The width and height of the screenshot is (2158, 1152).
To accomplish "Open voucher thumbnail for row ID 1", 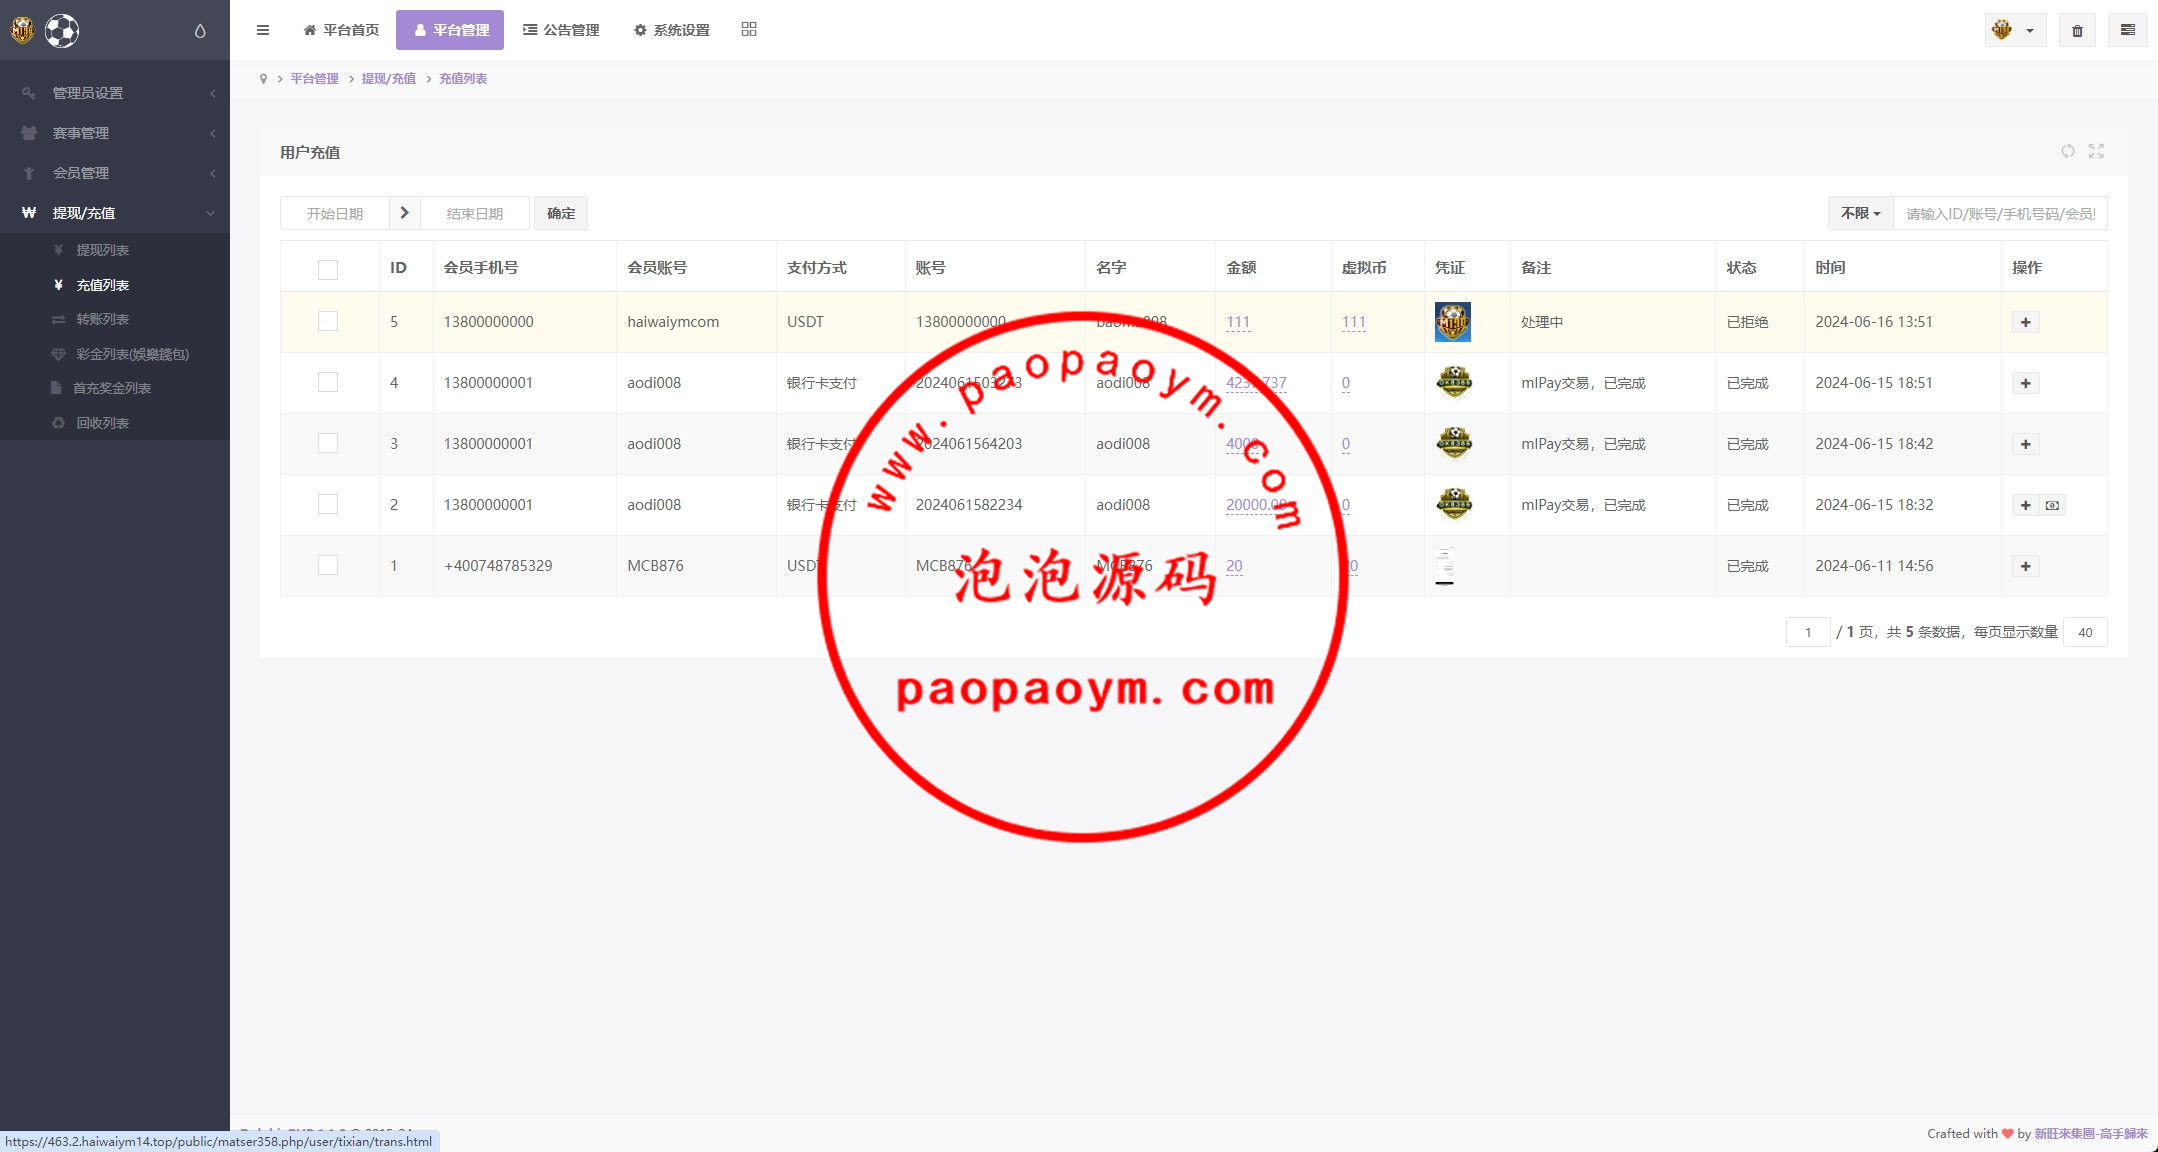I will point(1445,565).
